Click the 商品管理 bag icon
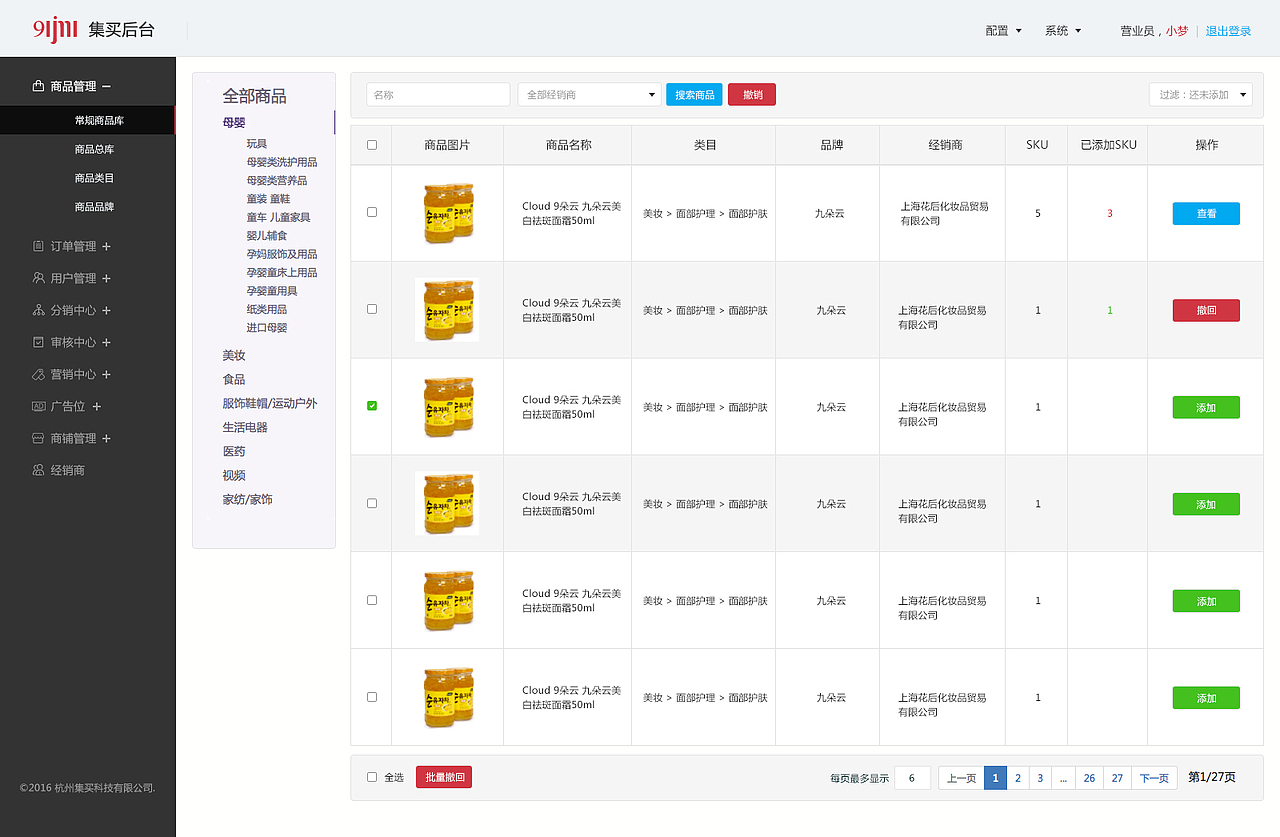The image size is (1280, 837). click(x=38, y=86)
